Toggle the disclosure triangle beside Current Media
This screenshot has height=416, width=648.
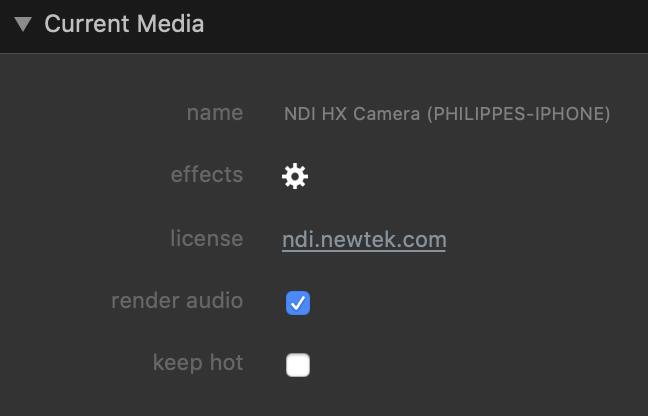[x=23, y=24]
